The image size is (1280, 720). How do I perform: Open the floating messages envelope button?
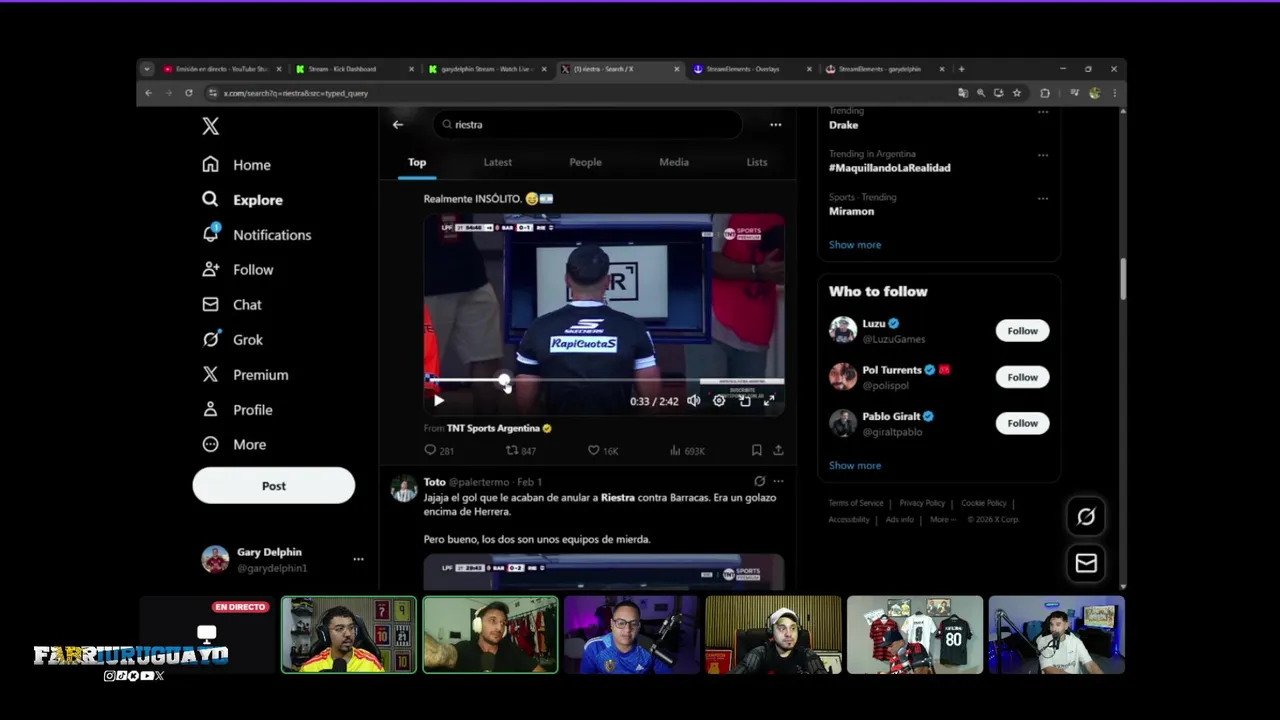pos(1086,563)
